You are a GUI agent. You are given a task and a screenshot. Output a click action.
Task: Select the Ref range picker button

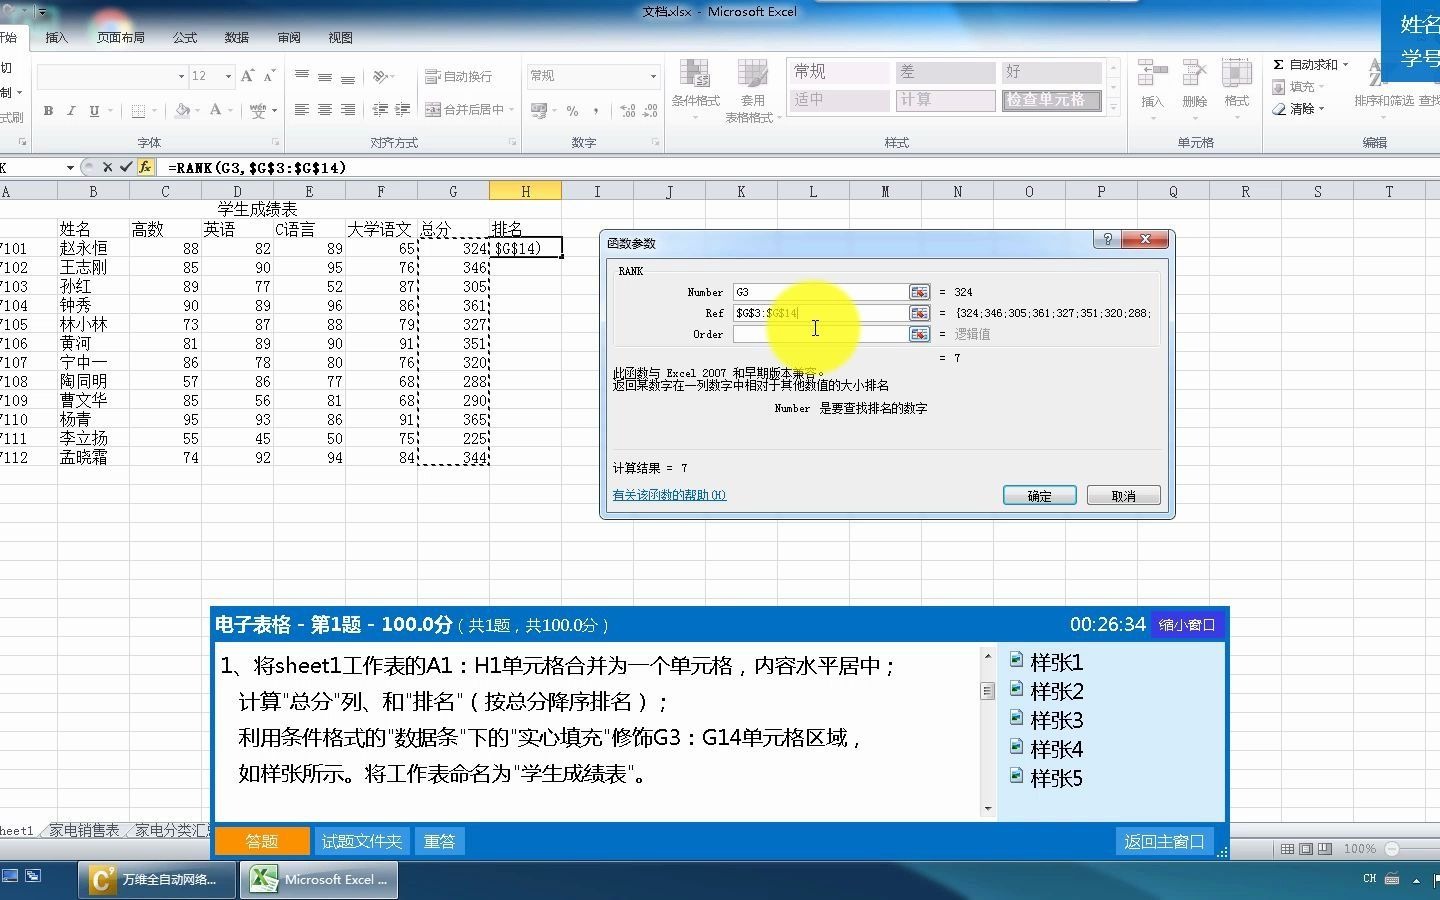[919, 312]
